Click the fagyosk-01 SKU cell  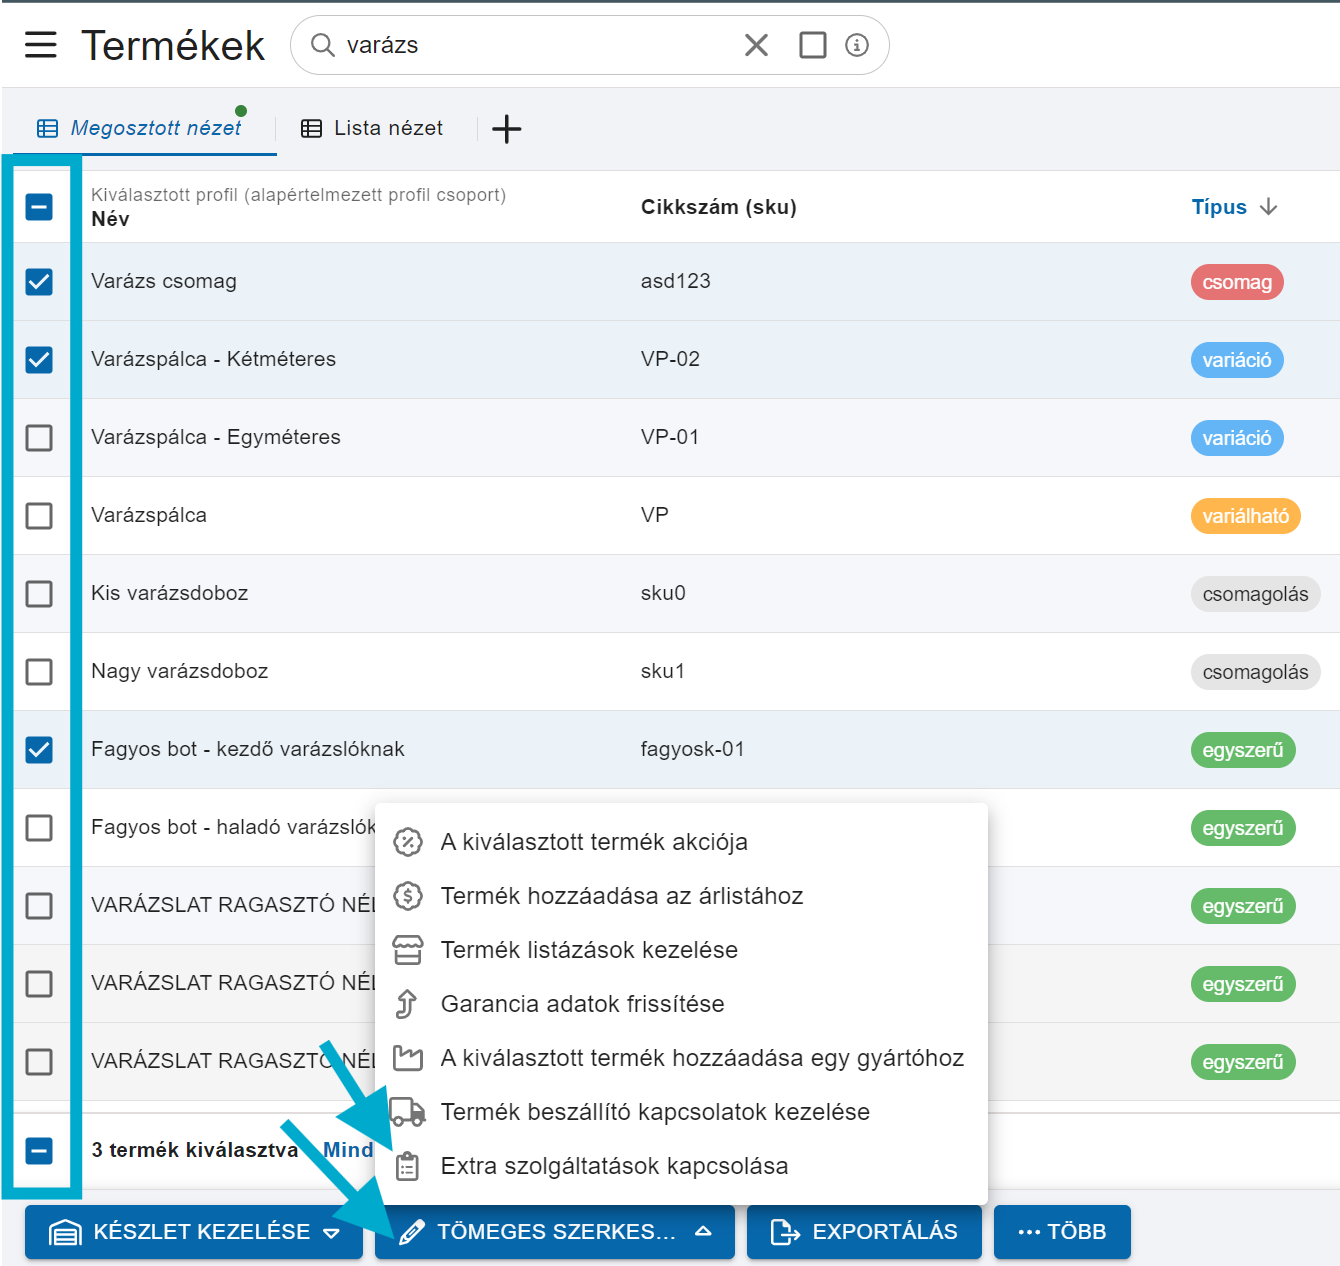(x=693, y=749)
